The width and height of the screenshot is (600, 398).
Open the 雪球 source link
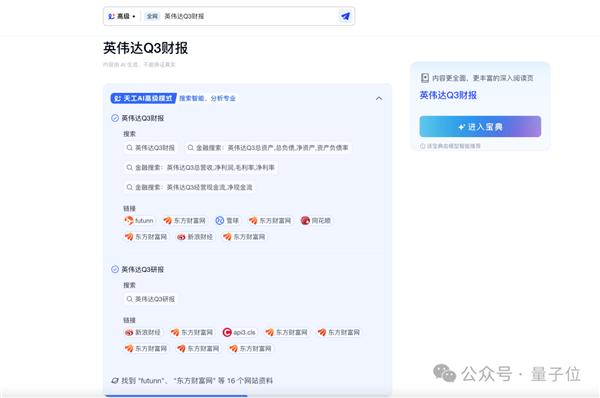pyautogui.click(x=227, y=220)
